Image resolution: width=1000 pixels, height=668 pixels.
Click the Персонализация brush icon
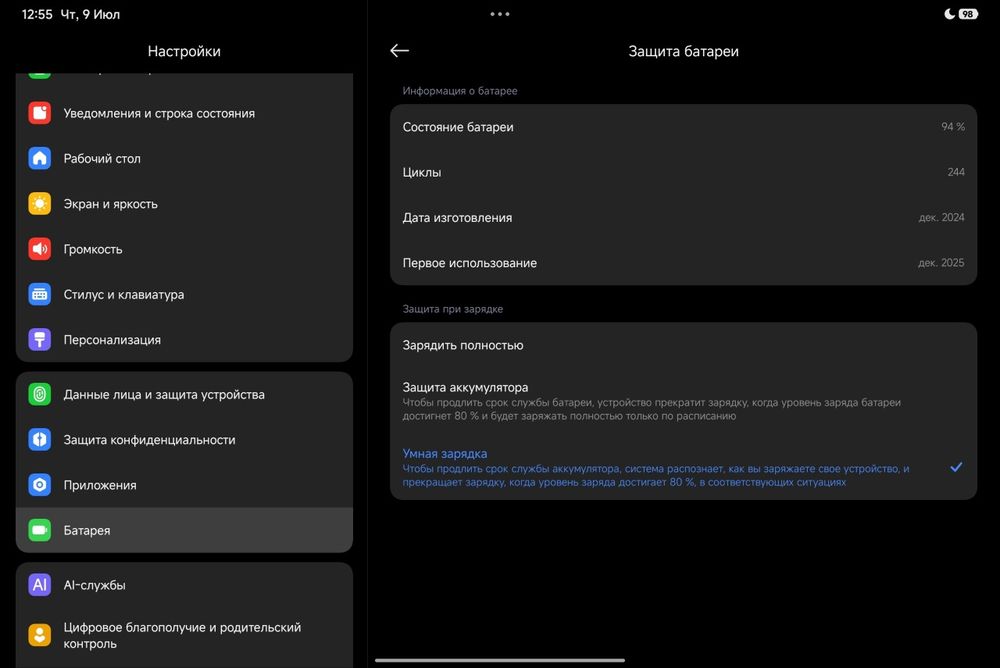tap(40, 339)
